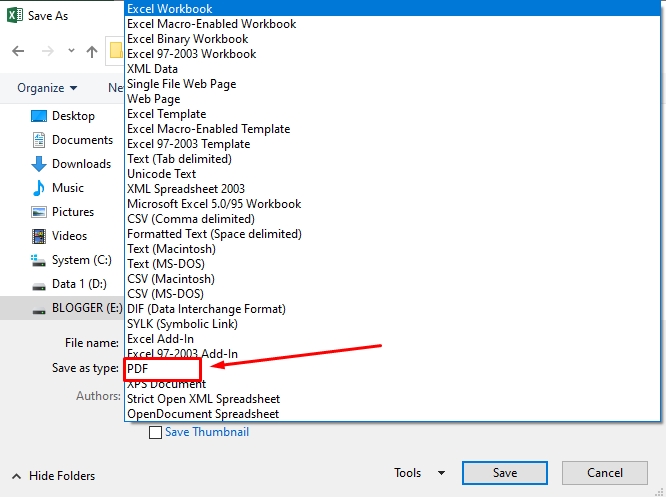The width and height of the screenshot is (666, 497).
Task: Select DIF (Data Interchange Format) type
Action: (392, 309)
